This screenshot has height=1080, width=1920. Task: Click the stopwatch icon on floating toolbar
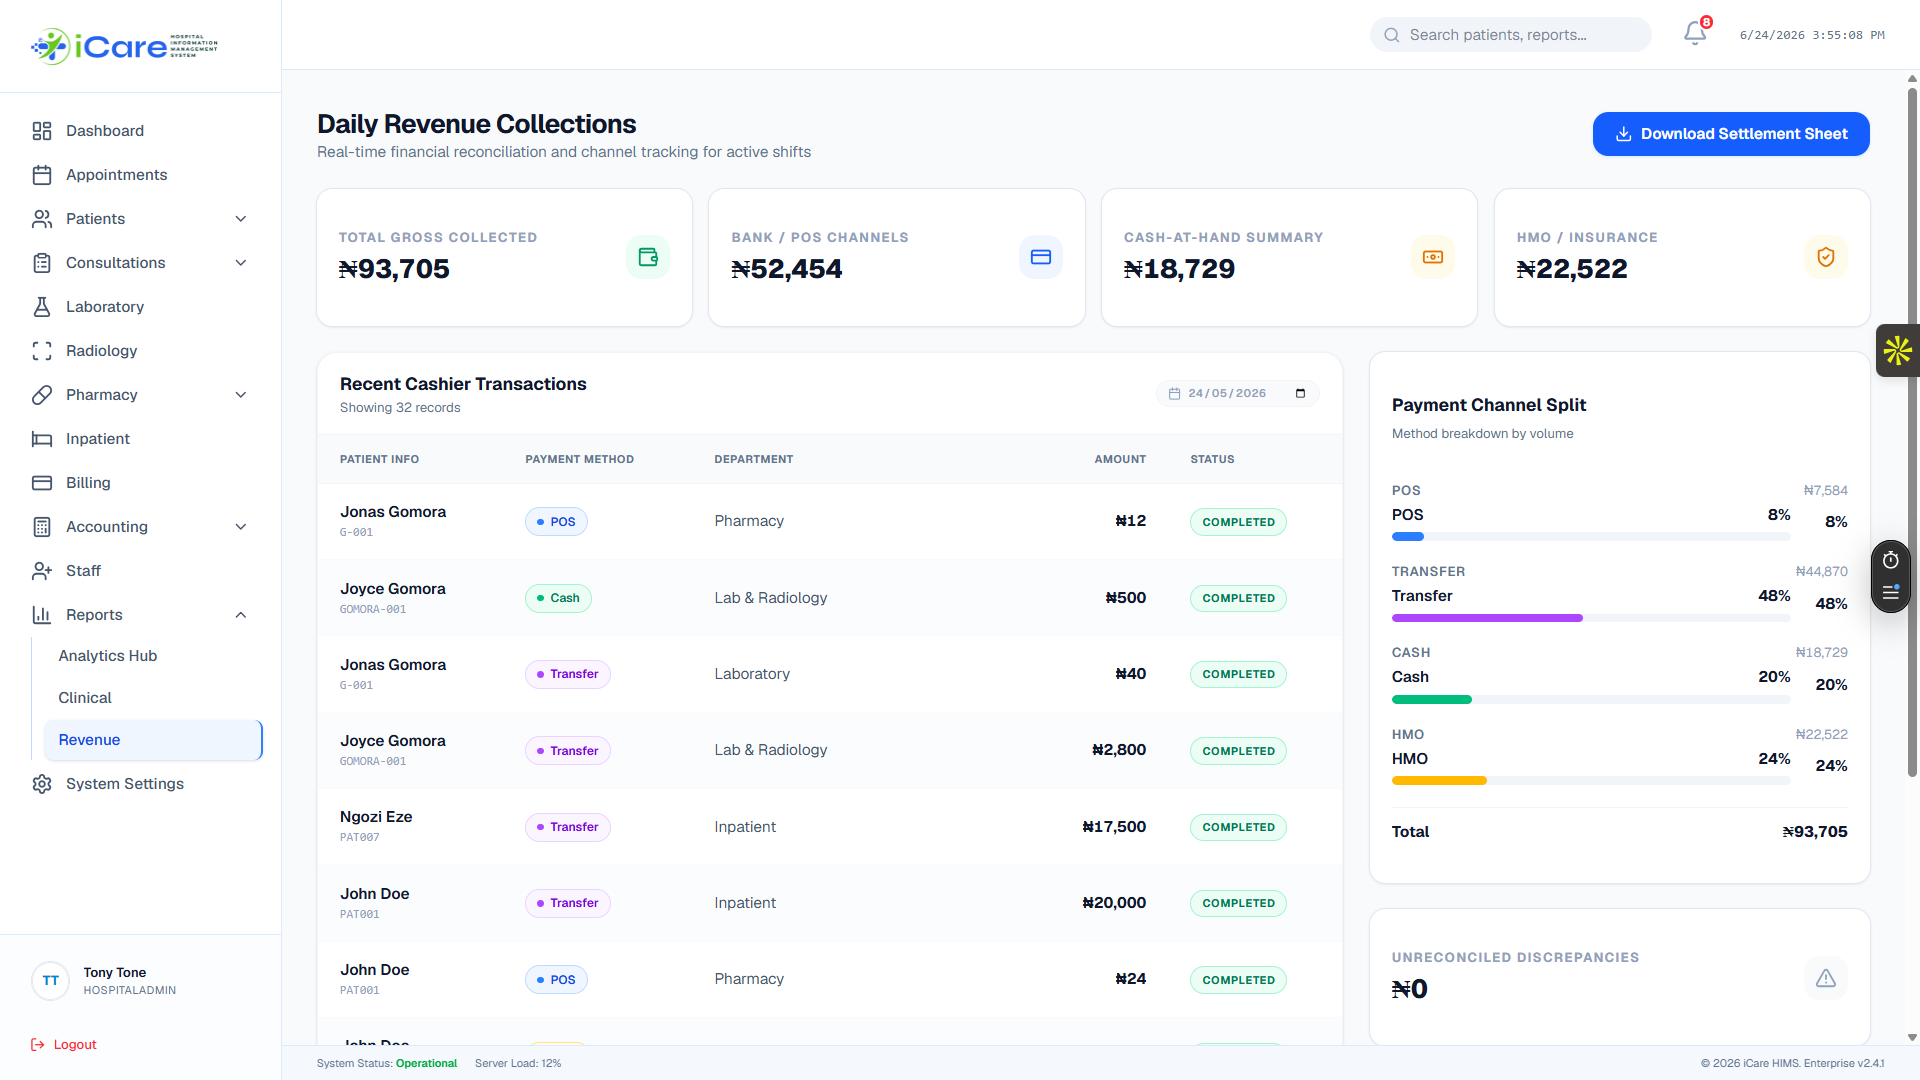click(x=1891, y=560)
